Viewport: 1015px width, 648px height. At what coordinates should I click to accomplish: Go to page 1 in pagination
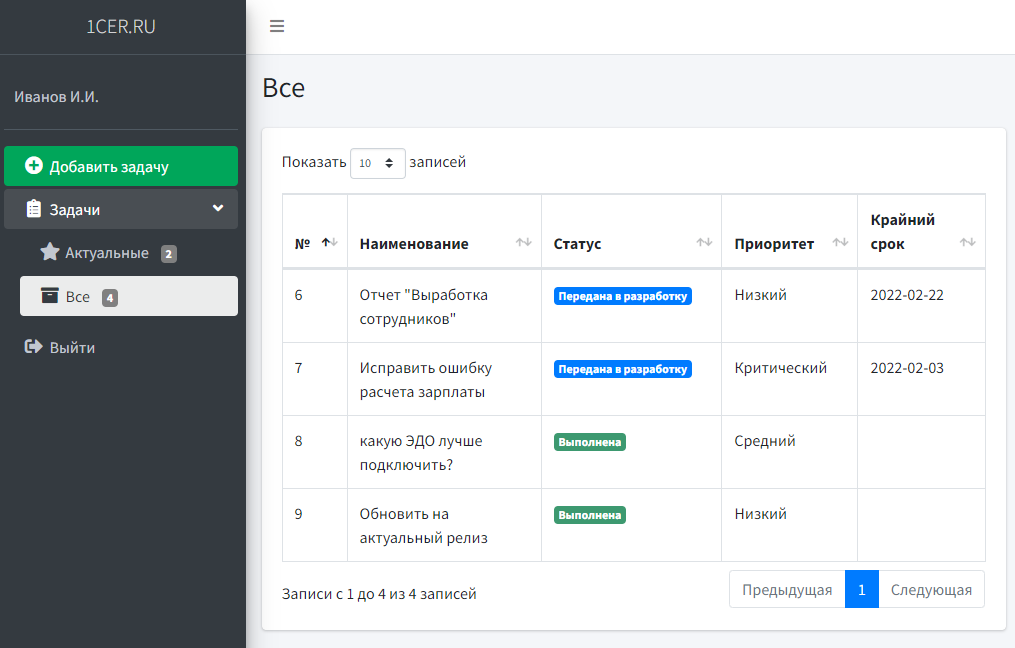click(861, 589)
